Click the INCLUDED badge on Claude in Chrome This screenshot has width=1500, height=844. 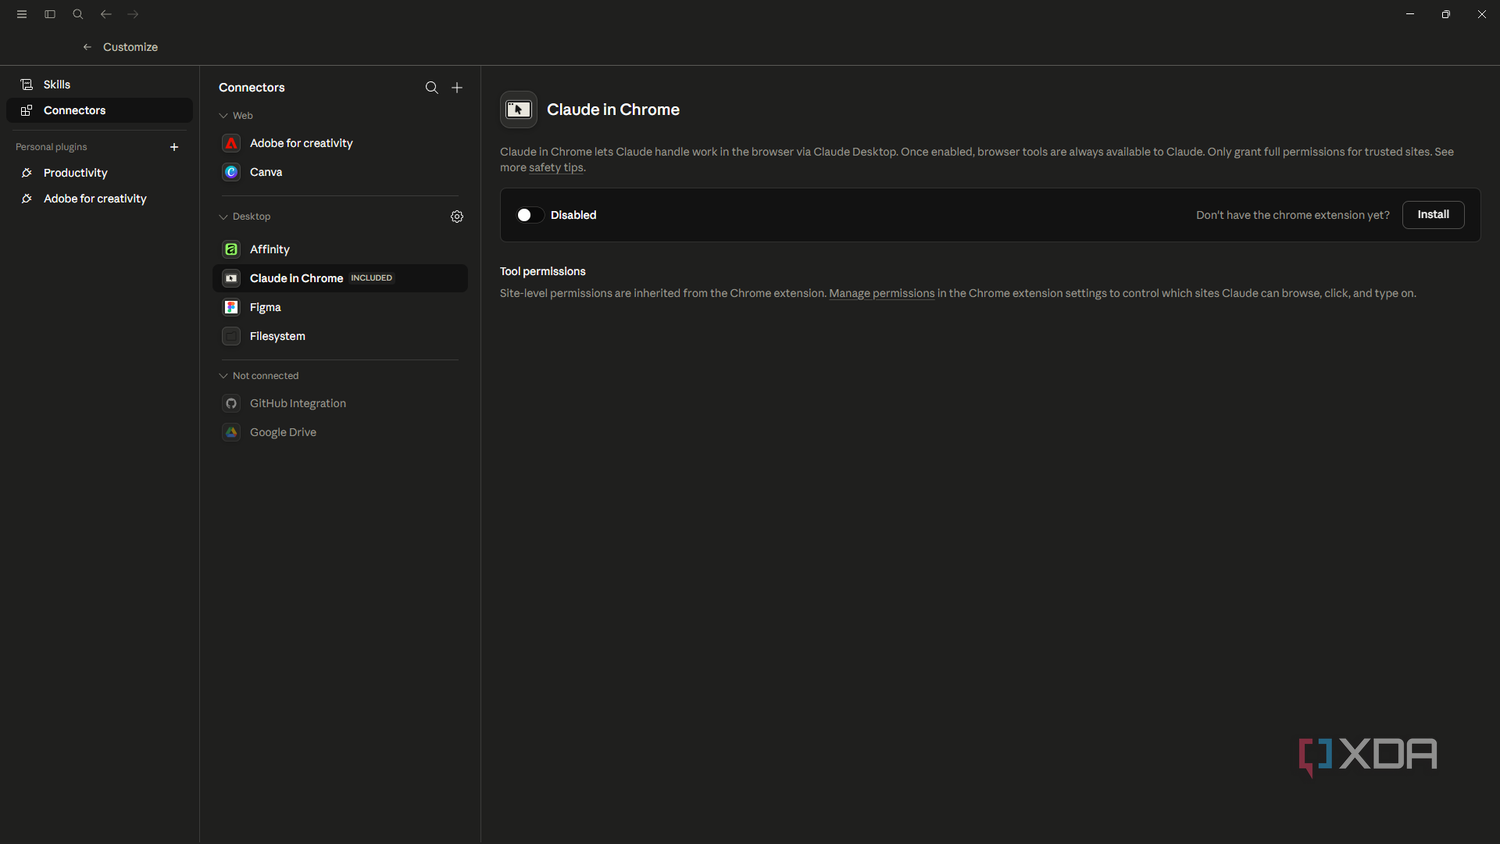[371, 278]
